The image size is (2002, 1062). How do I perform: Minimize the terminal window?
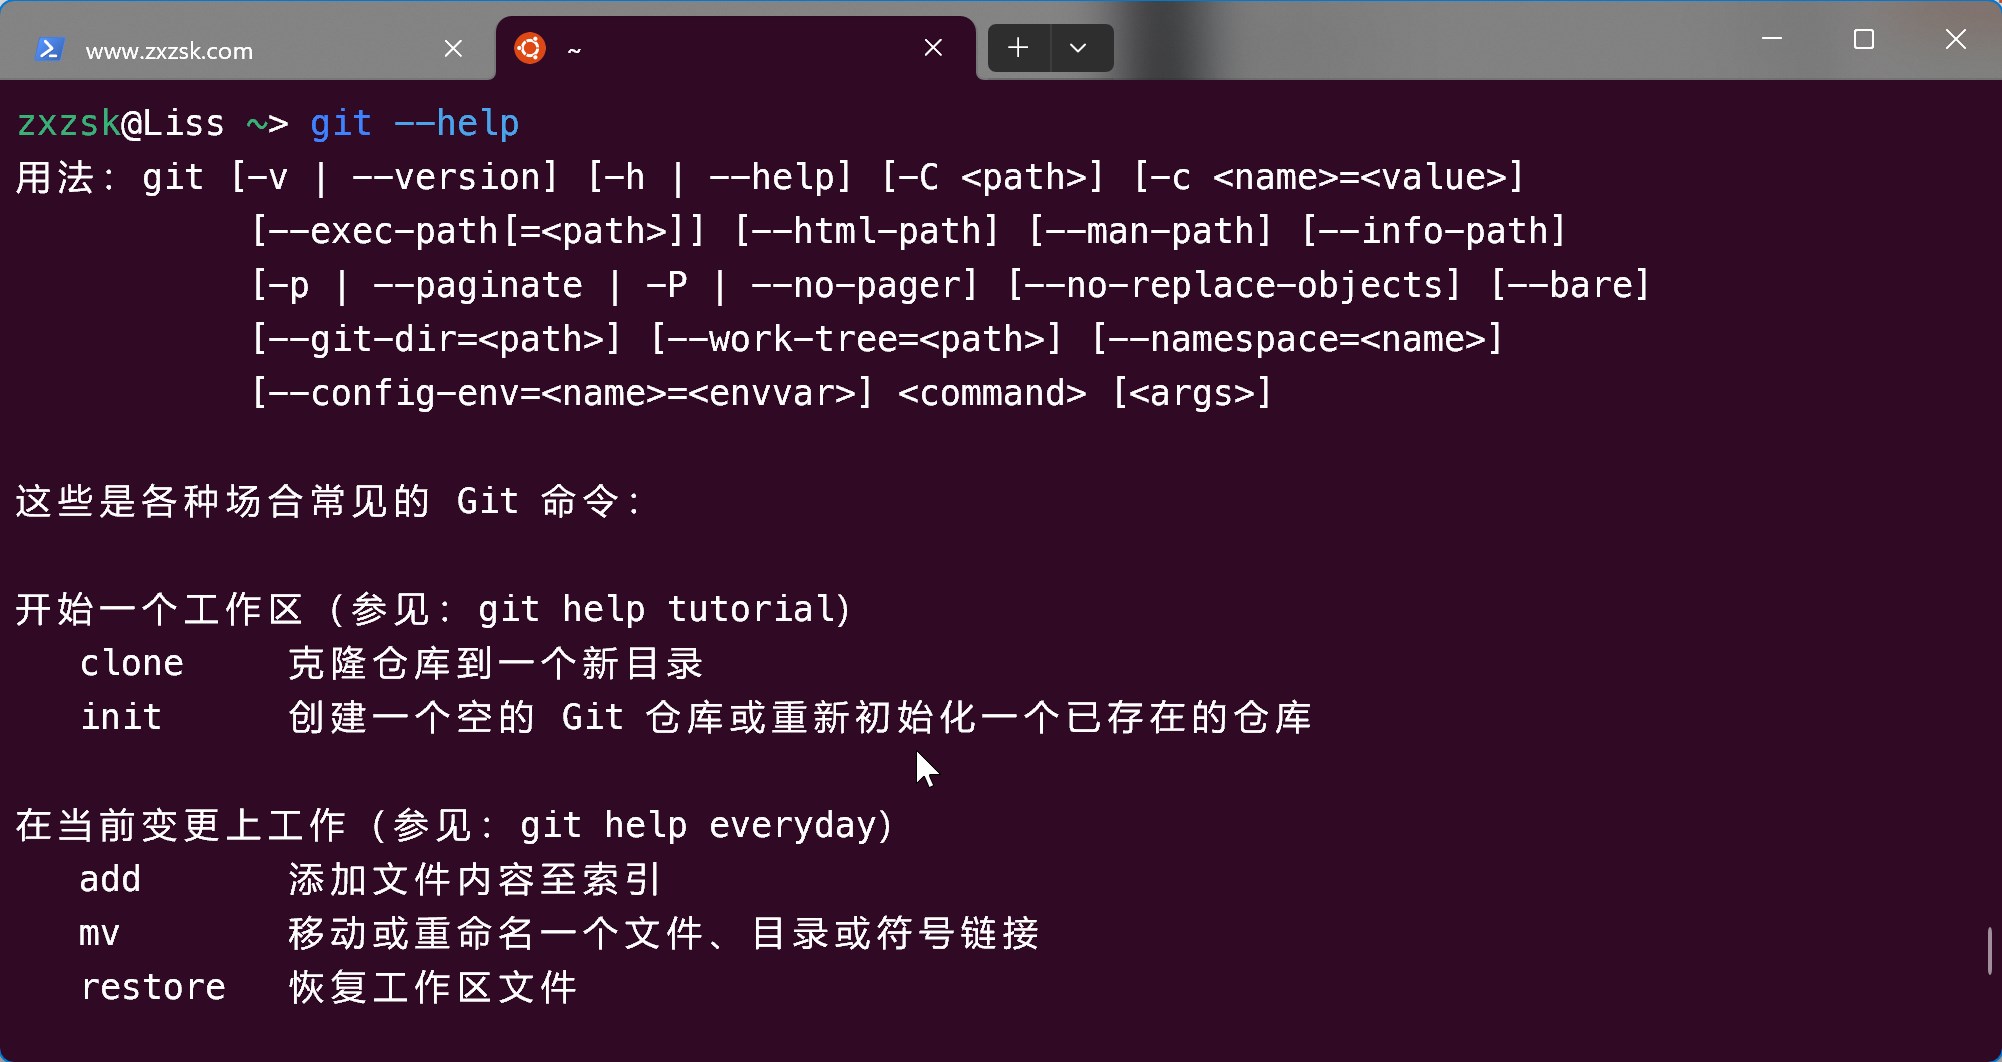[1772, 39]
